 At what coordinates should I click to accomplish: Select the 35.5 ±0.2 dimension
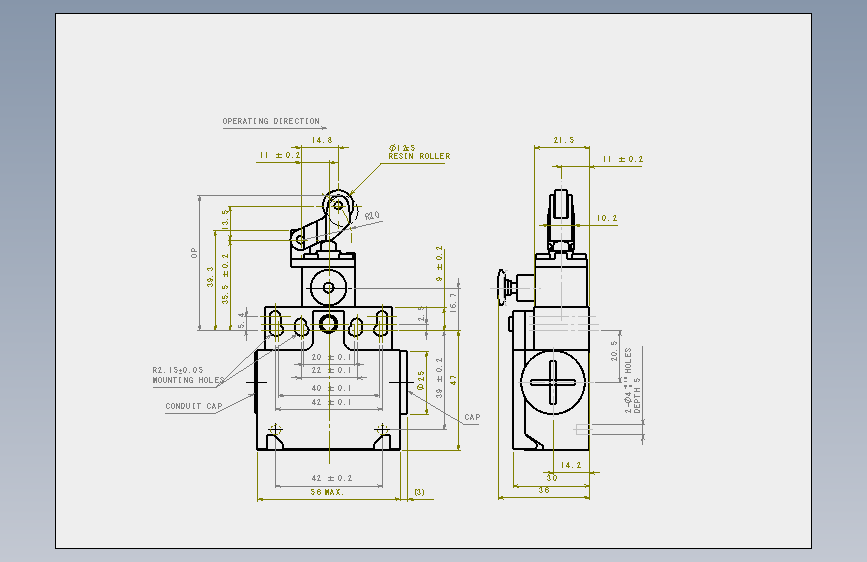click(x=225, y=279)
